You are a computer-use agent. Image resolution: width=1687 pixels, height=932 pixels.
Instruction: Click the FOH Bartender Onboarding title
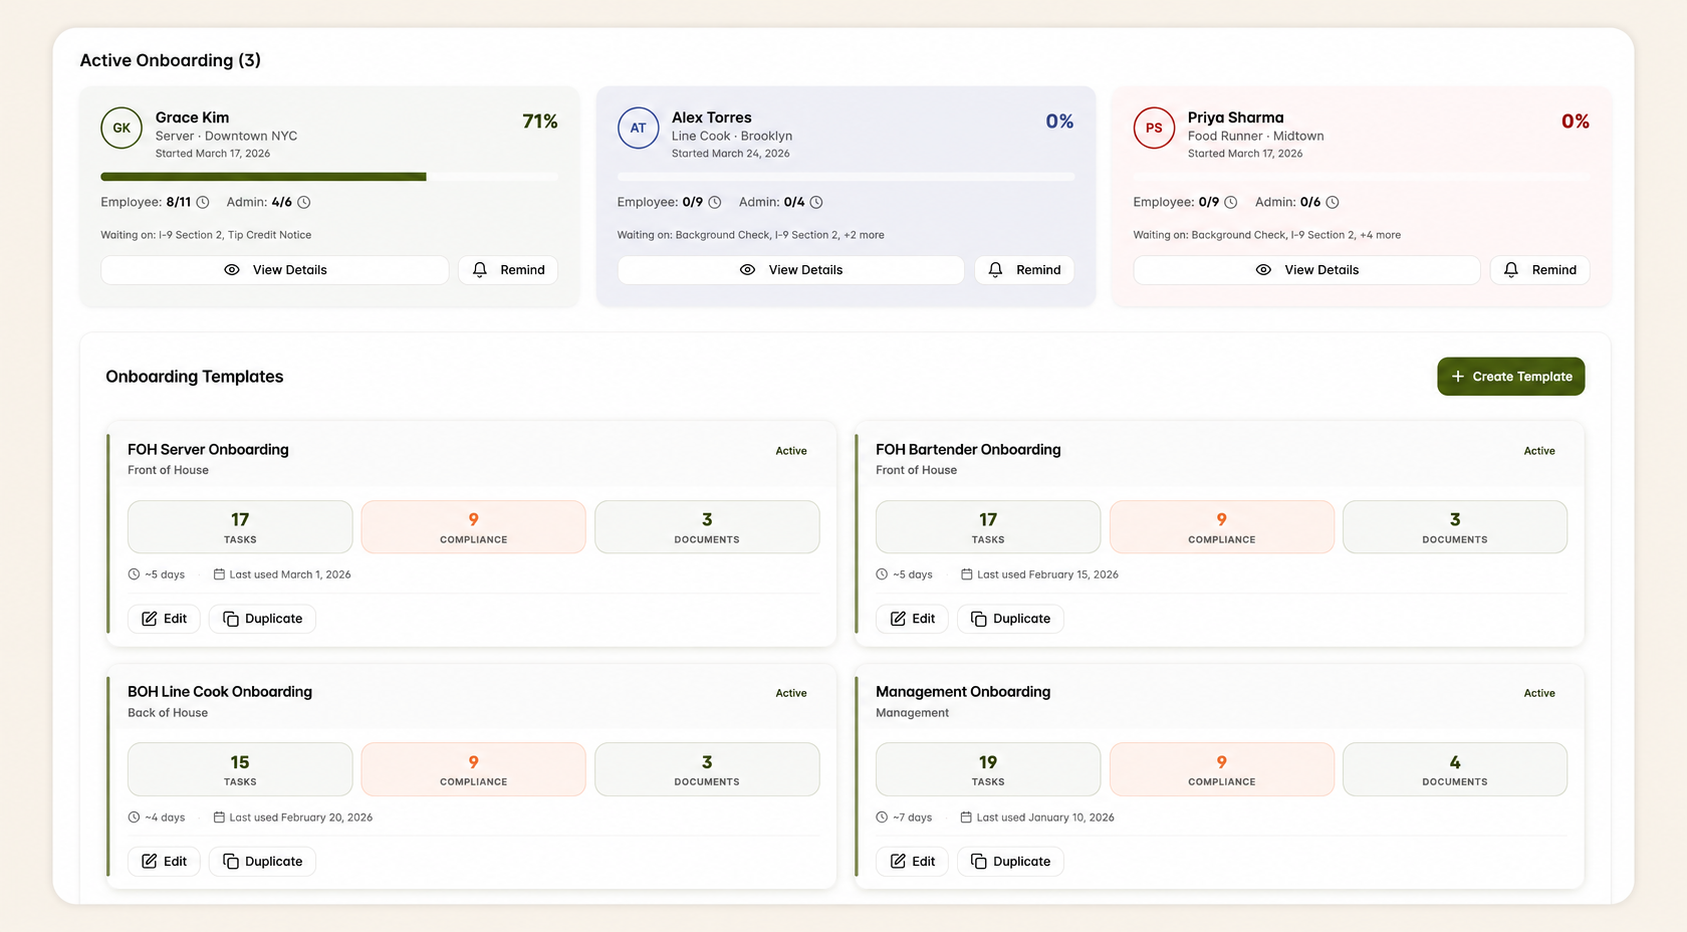[968, 449]
